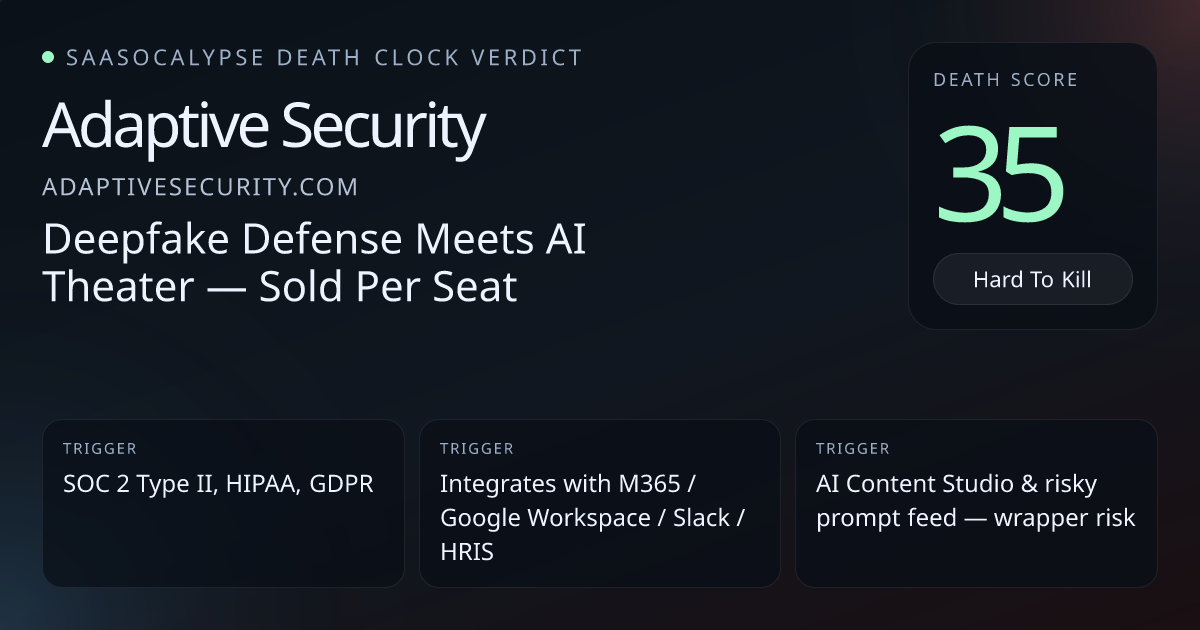Click the Hard To Kill badge
The height and width of the screenshot is (630, 1200).
click(1032, 279)
